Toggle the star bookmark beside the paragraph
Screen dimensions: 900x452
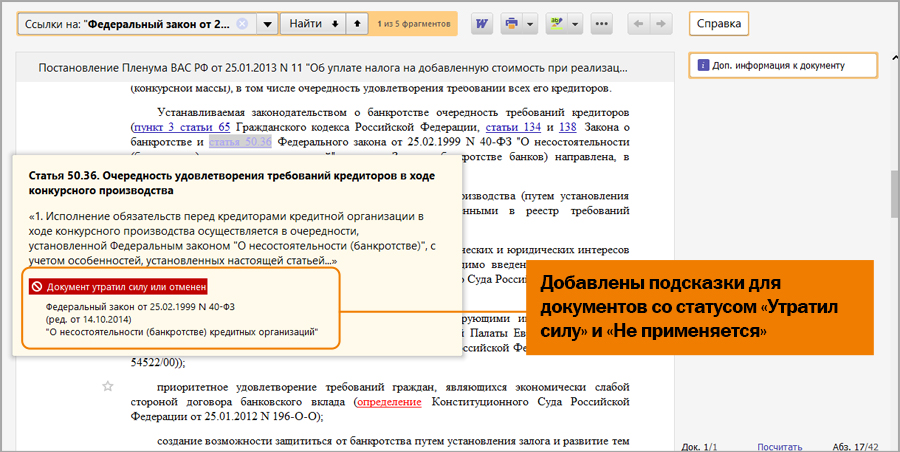point(108,385)
